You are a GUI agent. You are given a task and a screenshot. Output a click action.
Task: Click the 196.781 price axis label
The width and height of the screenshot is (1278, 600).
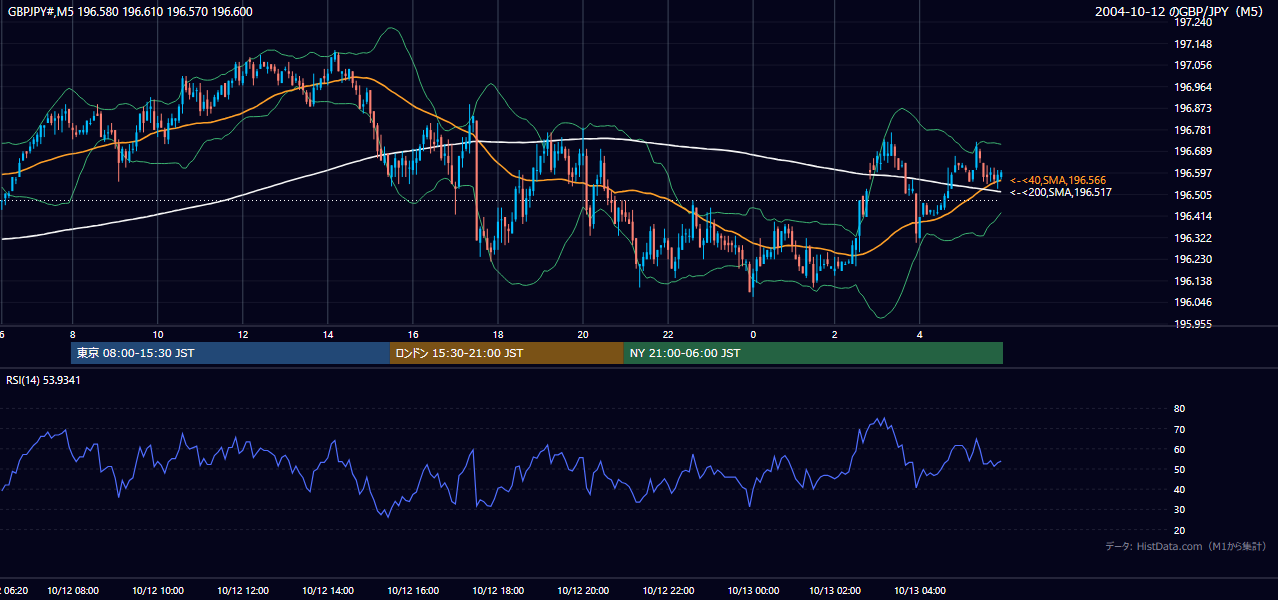click(x=1192, y=130)
